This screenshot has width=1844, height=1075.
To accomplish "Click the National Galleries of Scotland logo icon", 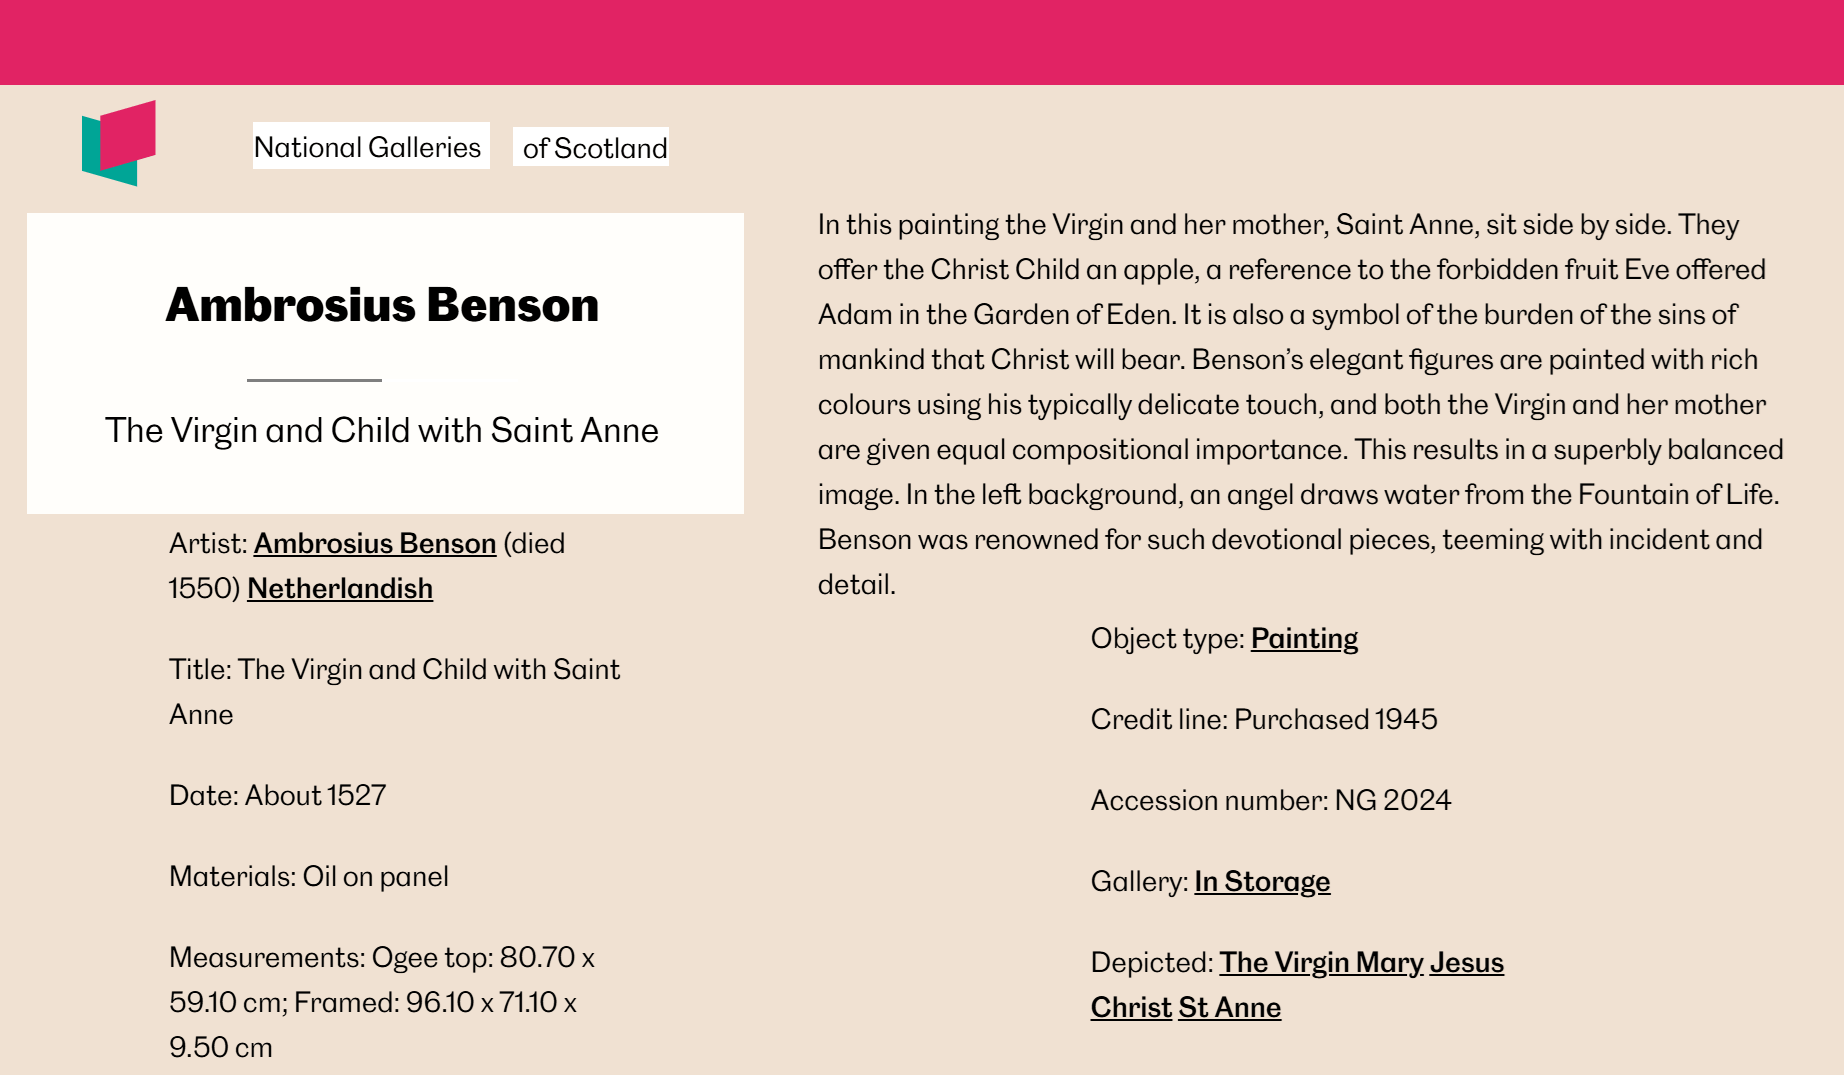I will (x=119, y=143).
